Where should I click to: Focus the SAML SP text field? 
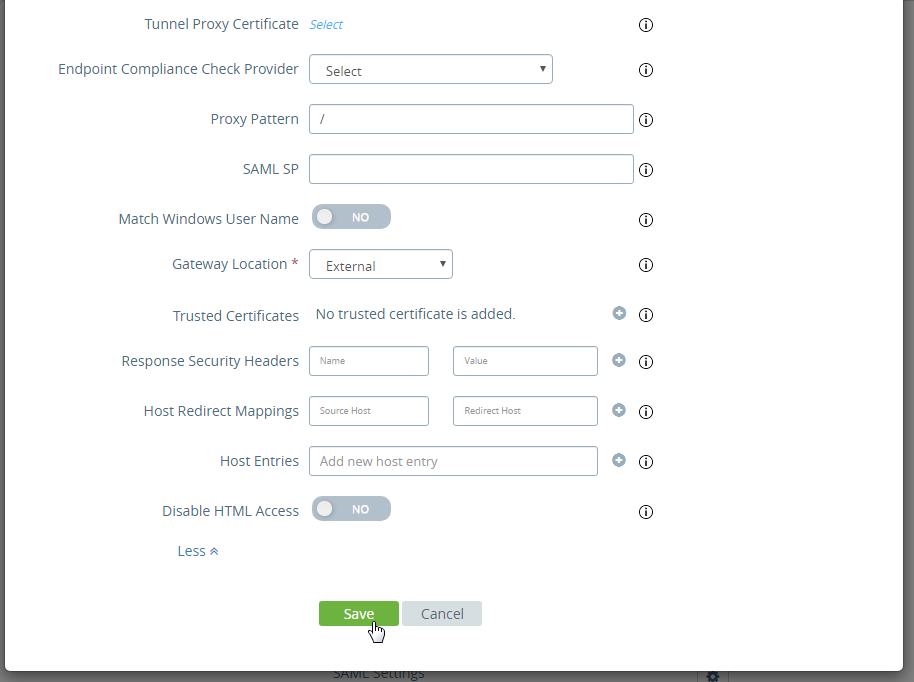(x=471, y=169)
